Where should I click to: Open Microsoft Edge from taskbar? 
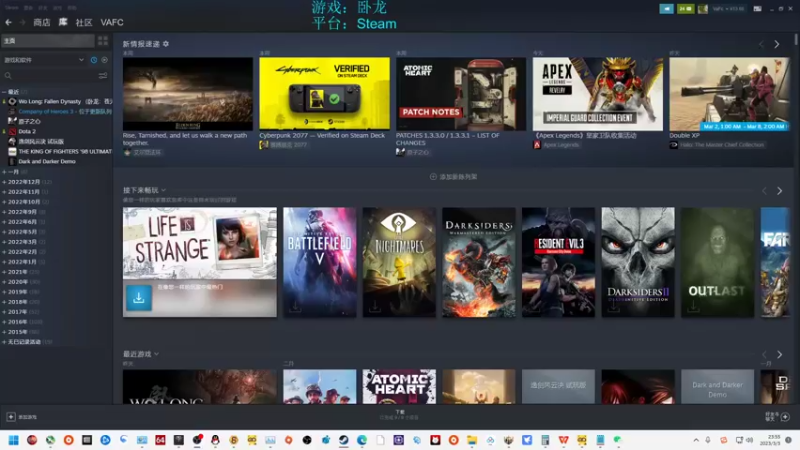(x=362, y=440)
